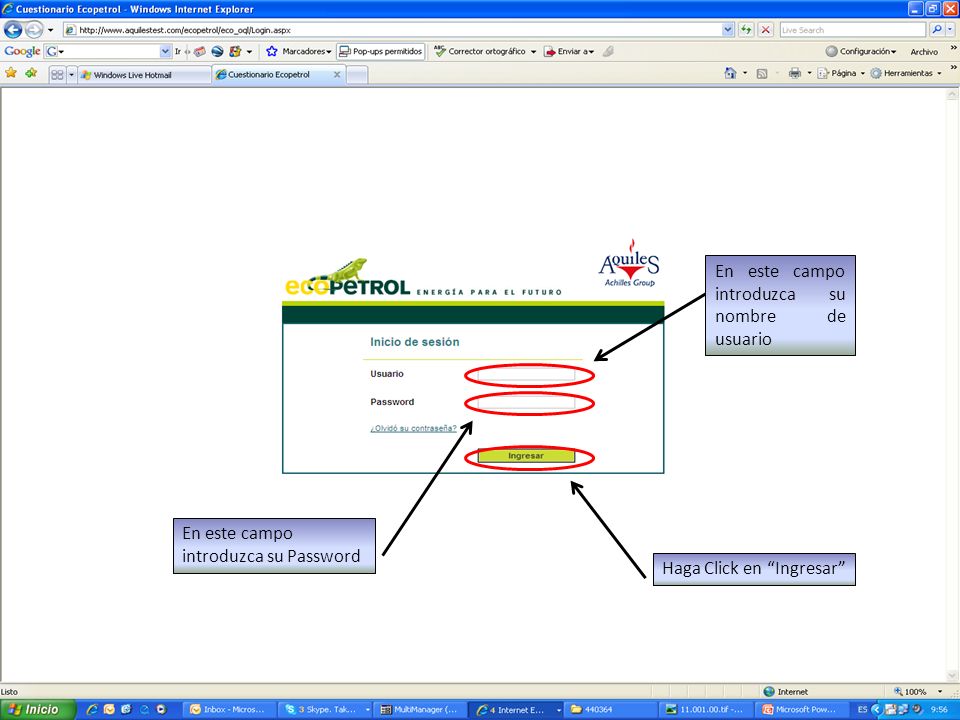
Task: Switch to Windows Live Hotmail tab
Action: coord(144,75)
